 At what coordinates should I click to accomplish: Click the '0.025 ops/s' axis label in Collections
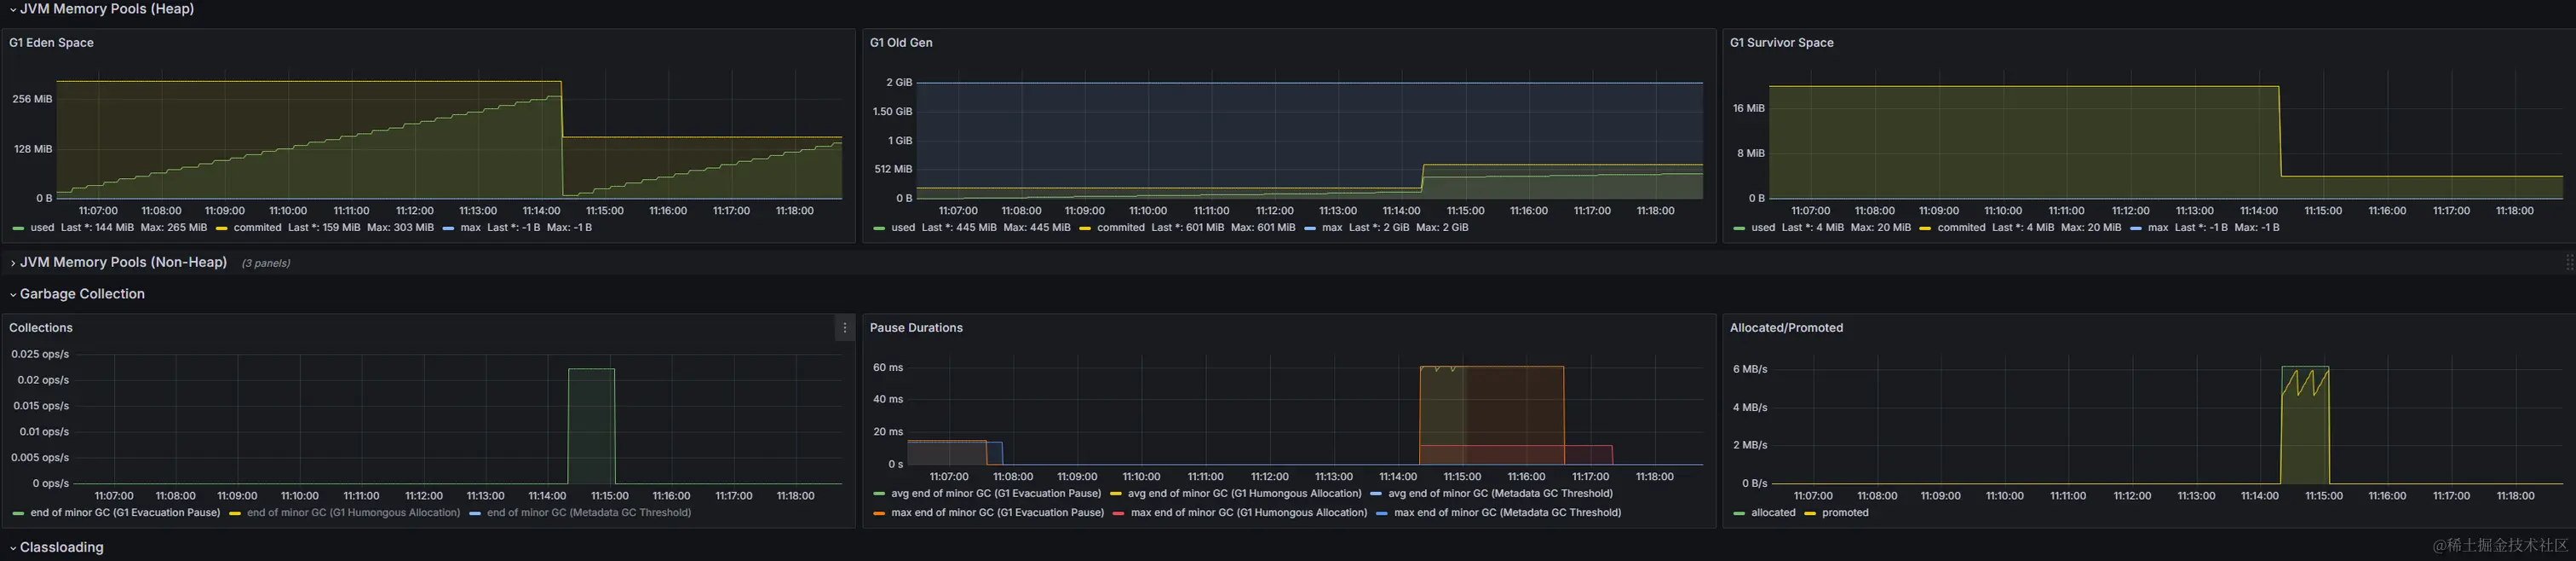point(40,354)
